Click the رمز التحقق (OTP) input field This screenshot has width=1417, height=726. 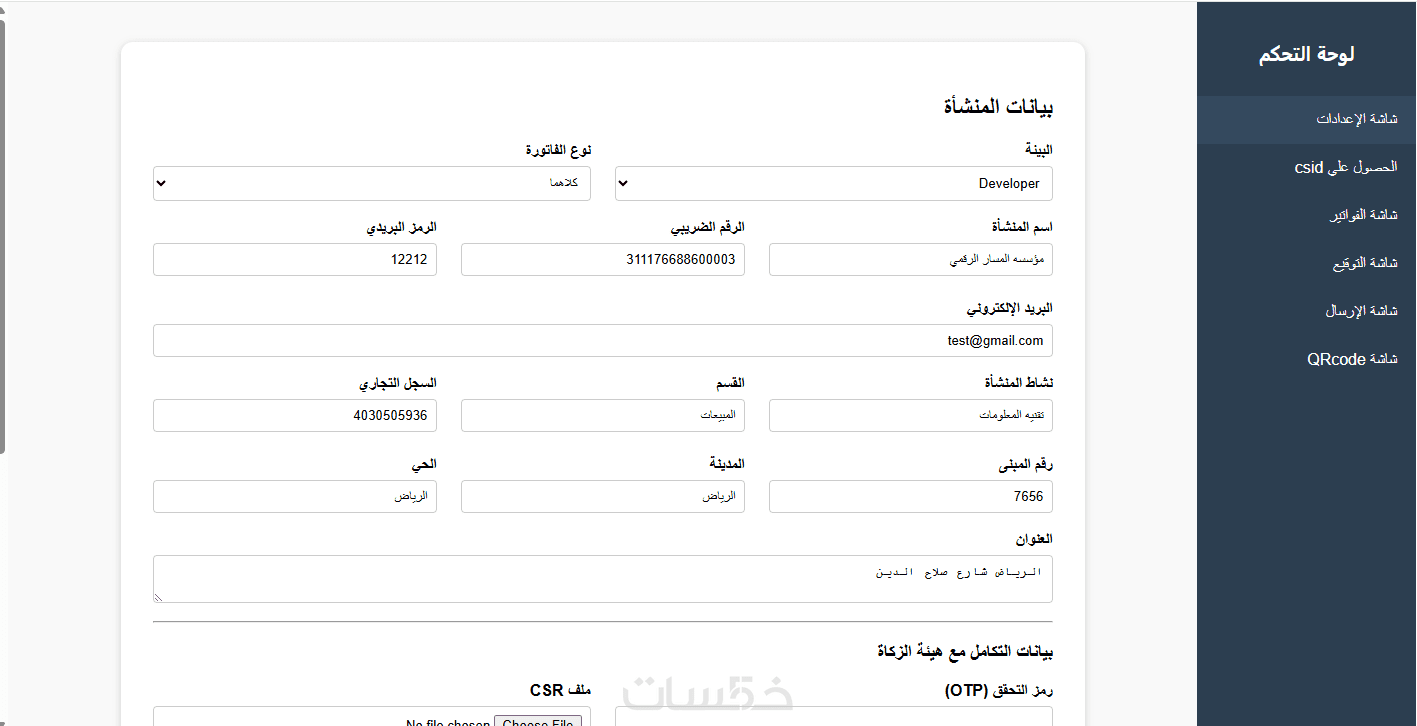click(x=834, y=717)
